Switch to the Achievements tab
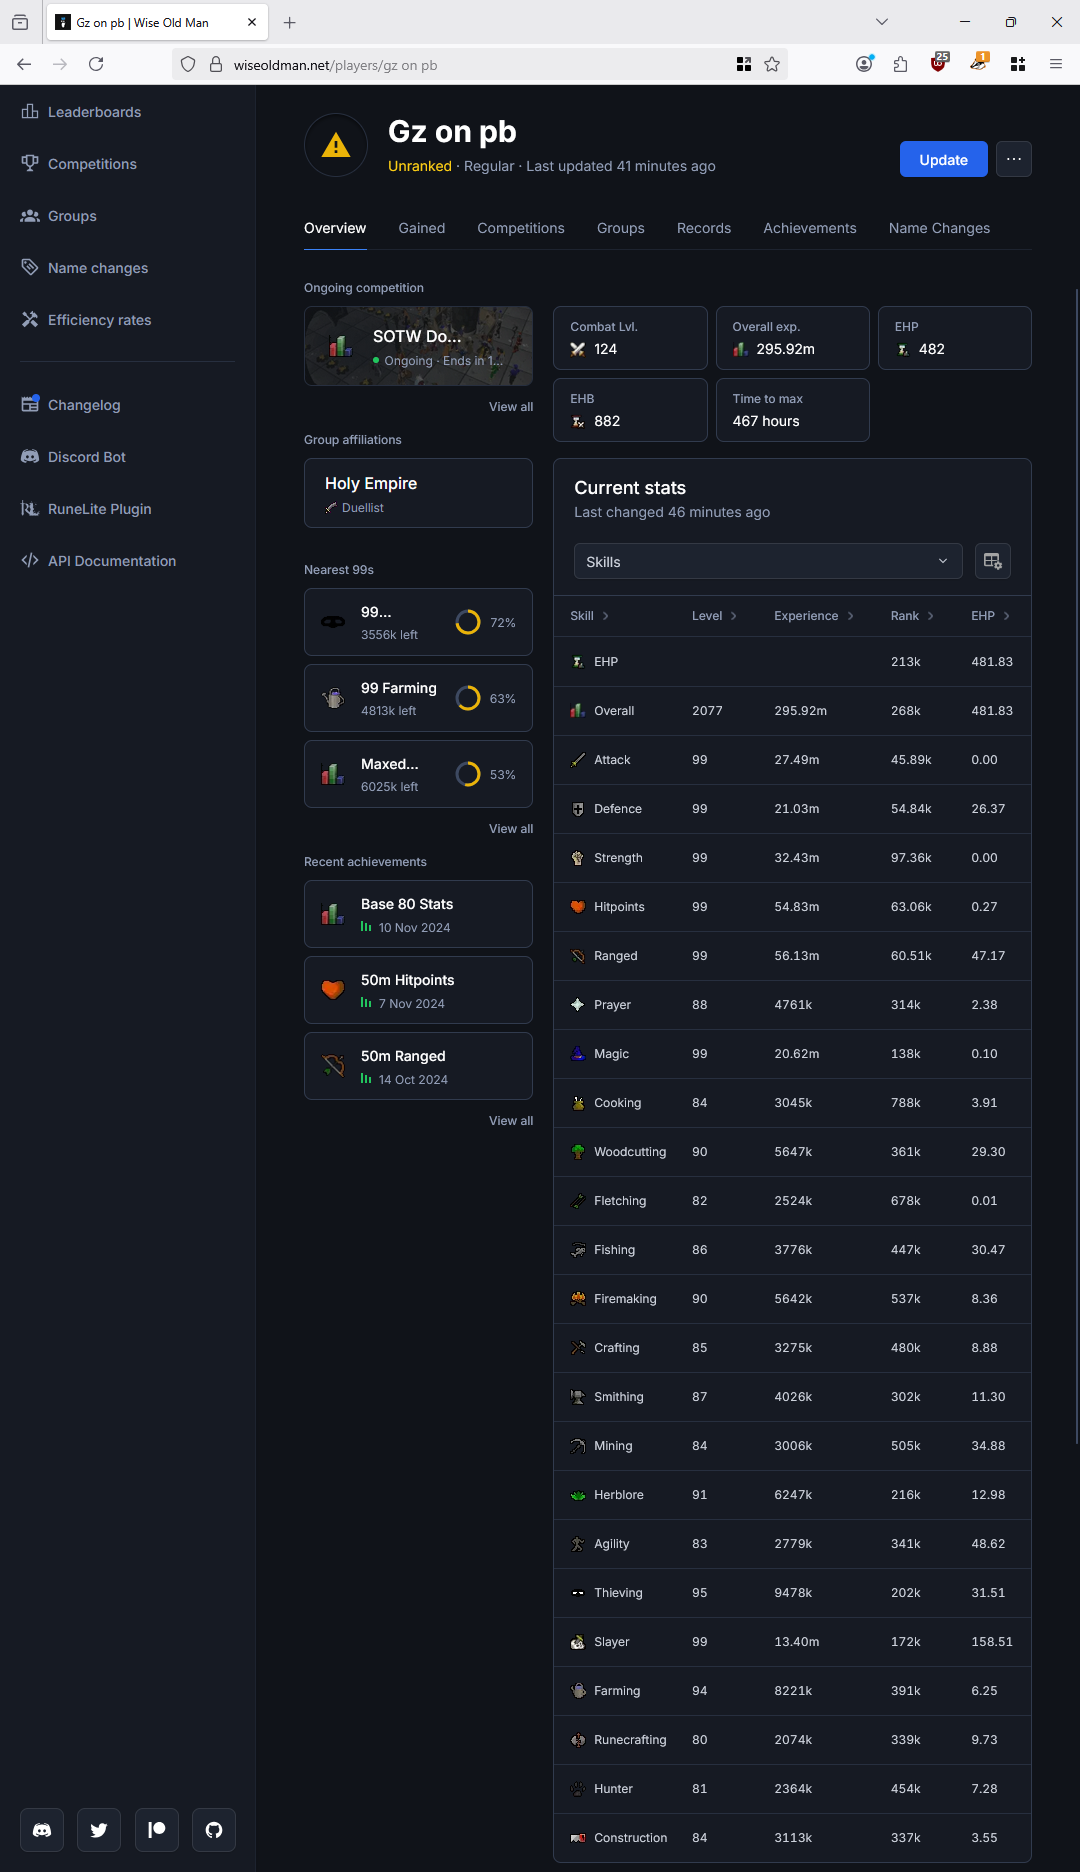Viewport: 1080px width, 1872px height. coord(810,228)
